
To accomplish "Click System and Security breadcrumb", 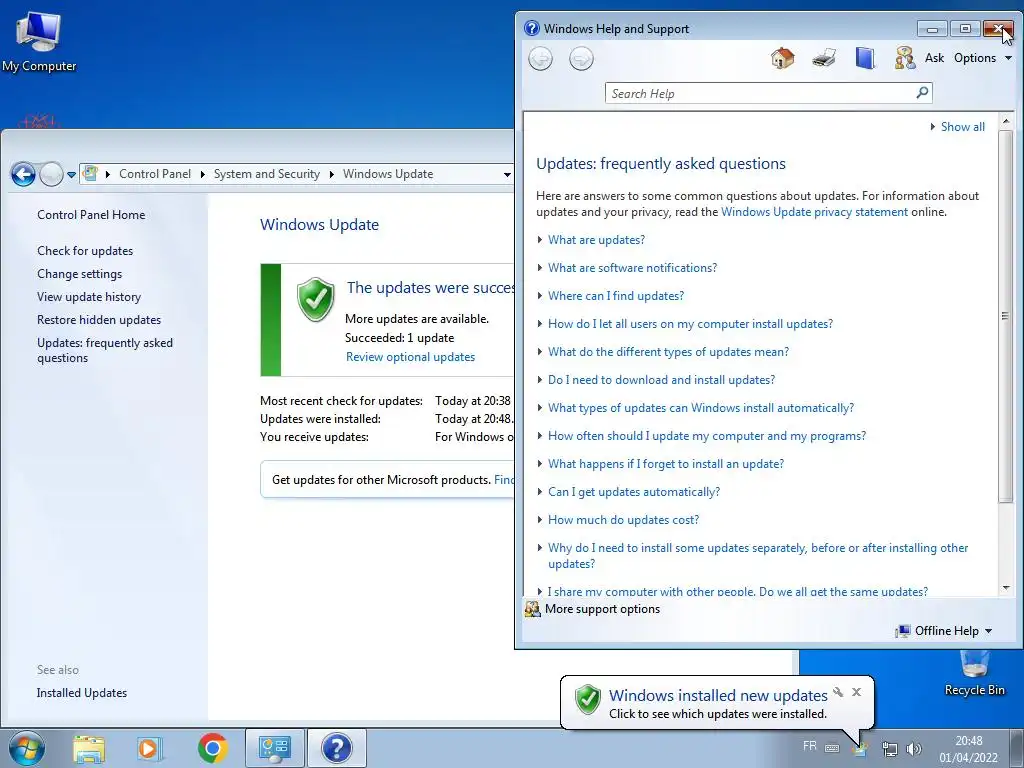I will (x=266, y=174).
